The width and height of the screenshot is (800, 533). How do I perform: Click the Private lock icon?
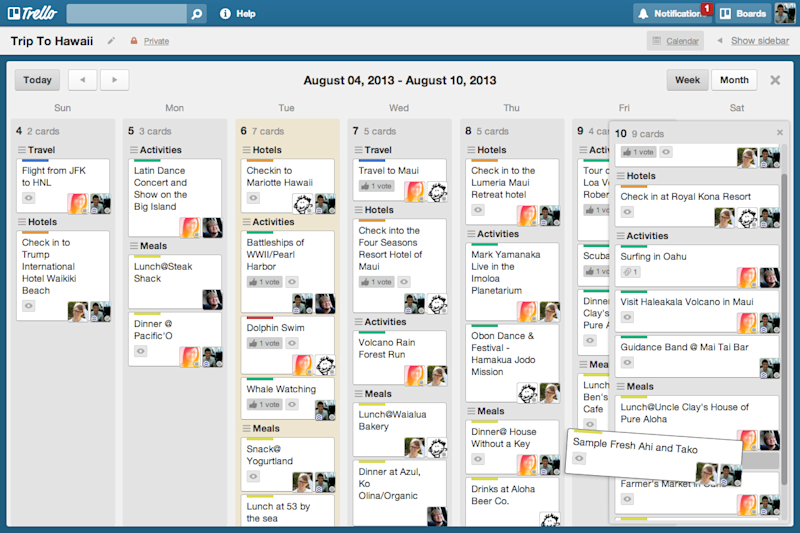pyautogui.click(x=134, y=41)
